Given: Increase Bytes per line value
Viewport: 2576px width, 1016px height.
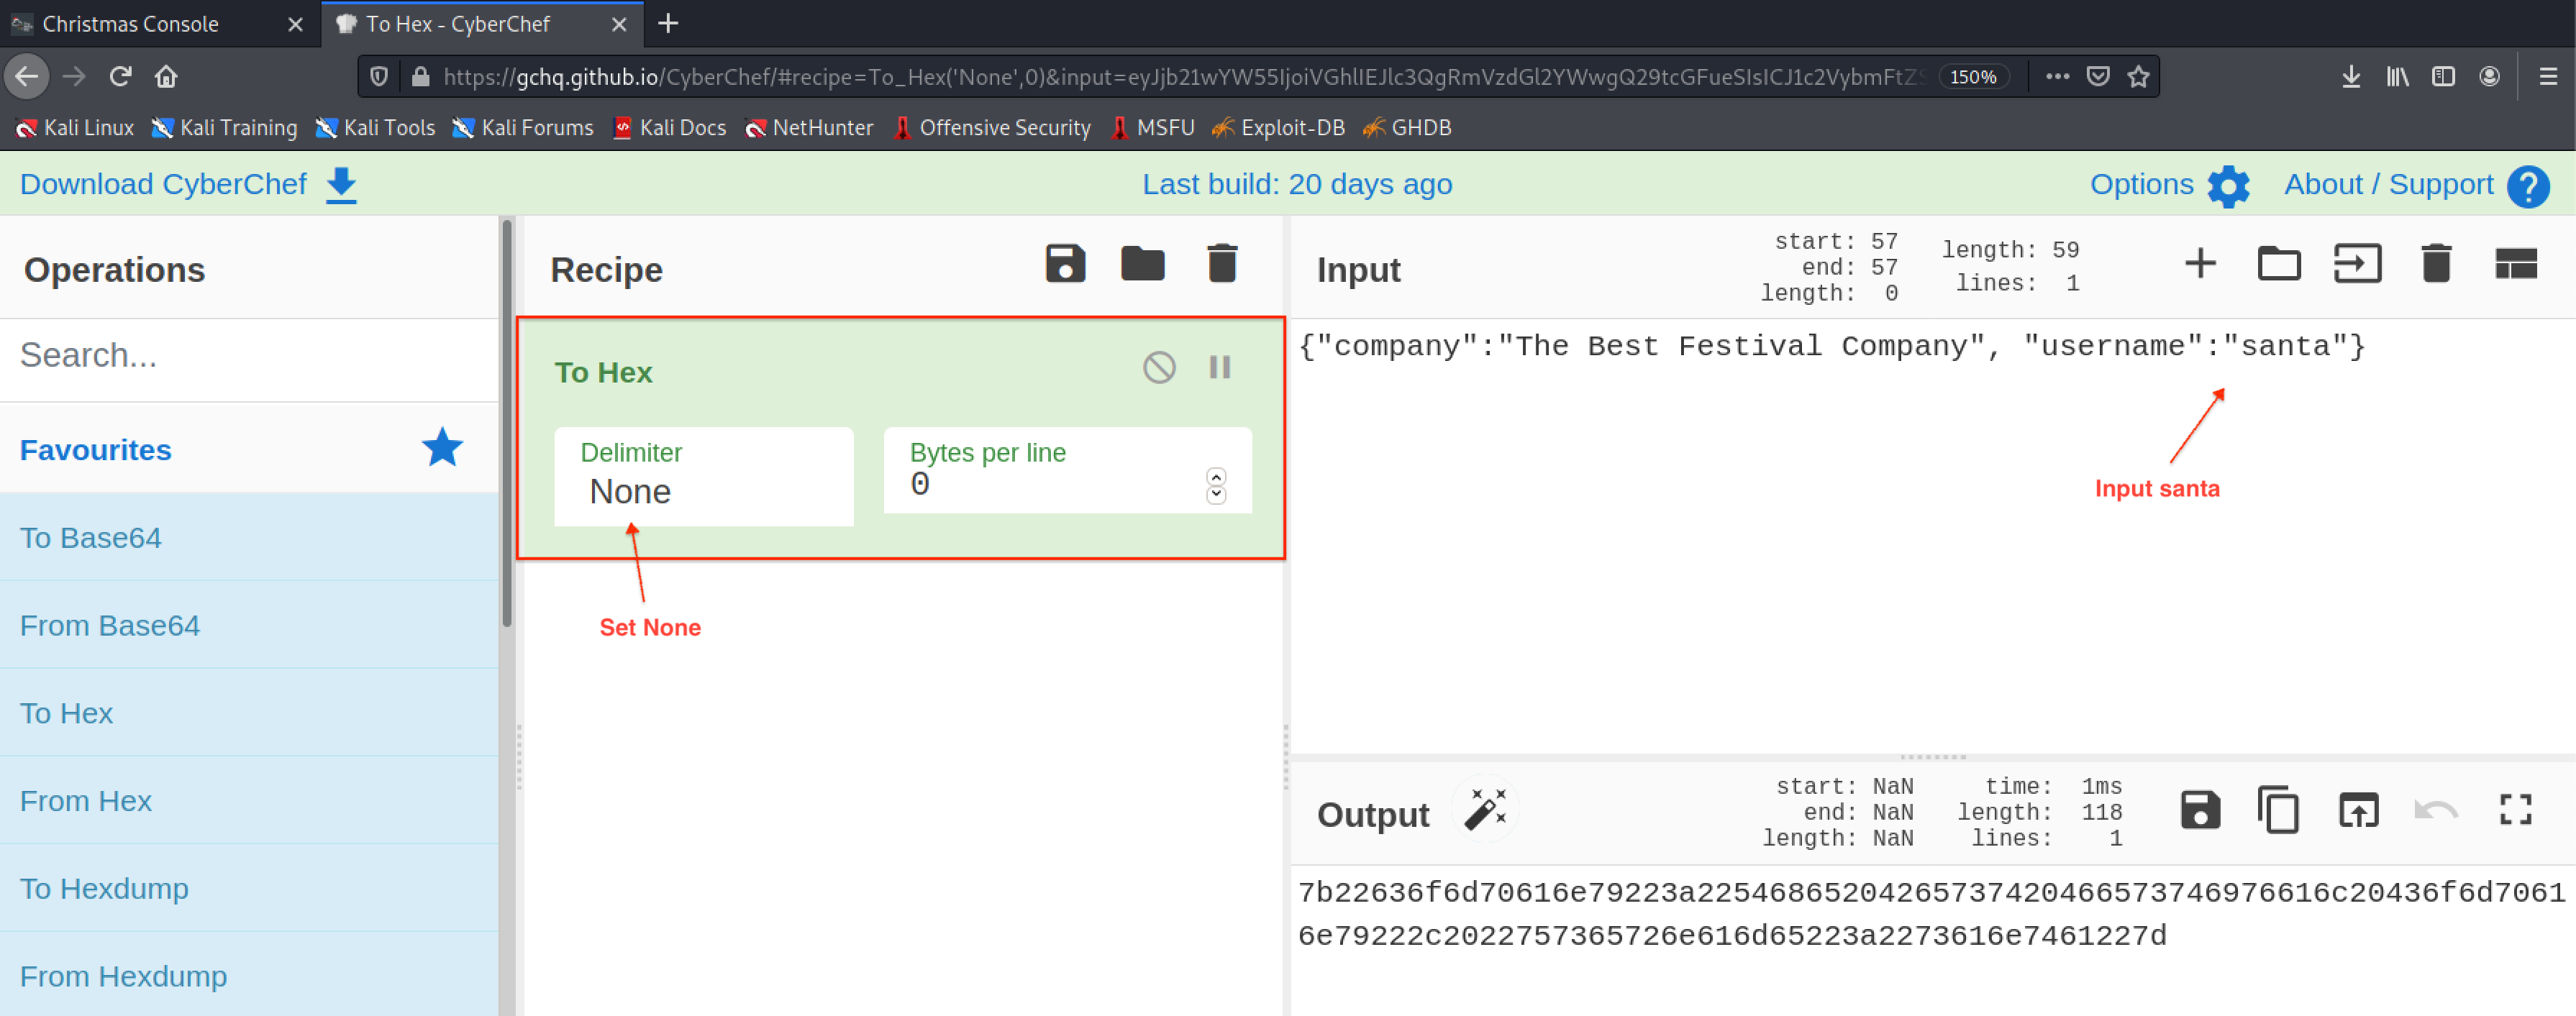Looking at the screenshot, I should coord(1216,477).
